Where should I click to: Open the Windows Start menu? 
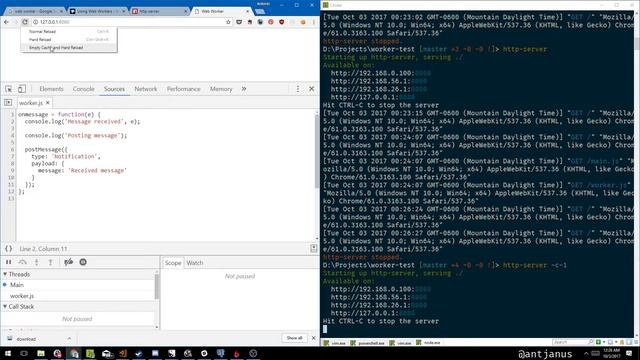(x=8, y=353)
